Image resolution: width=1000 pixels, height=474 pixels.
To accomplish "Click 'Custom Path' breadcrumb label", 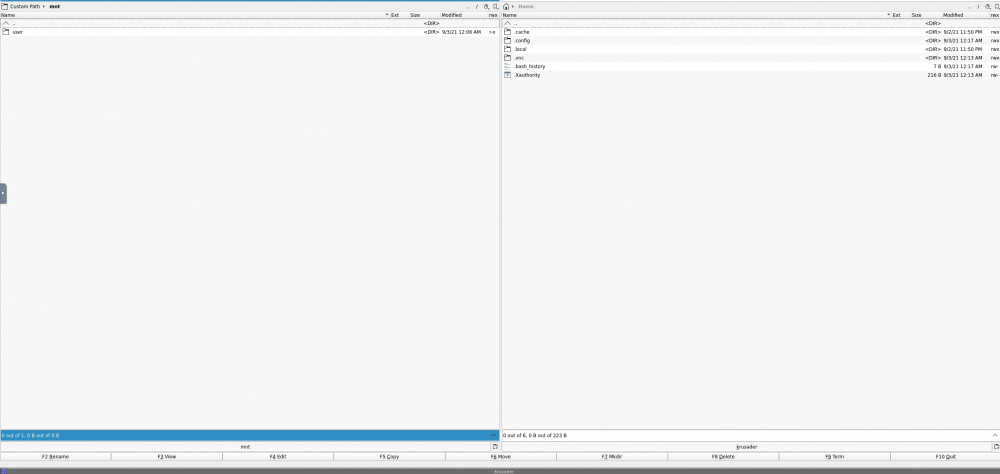I will coord(25,6).
